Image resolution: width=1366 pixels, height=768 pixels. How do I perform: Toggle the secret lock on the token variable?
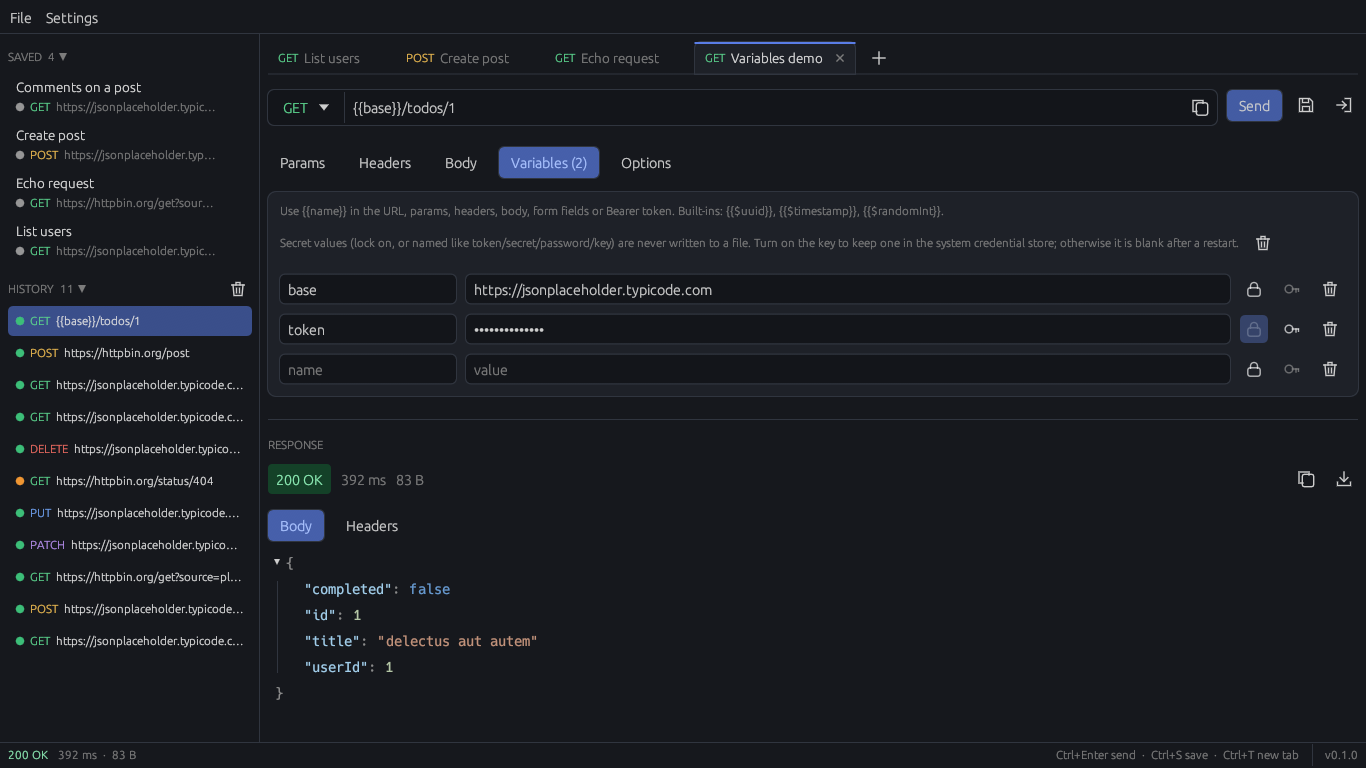pyautogui.click(x=1254, y=329)
